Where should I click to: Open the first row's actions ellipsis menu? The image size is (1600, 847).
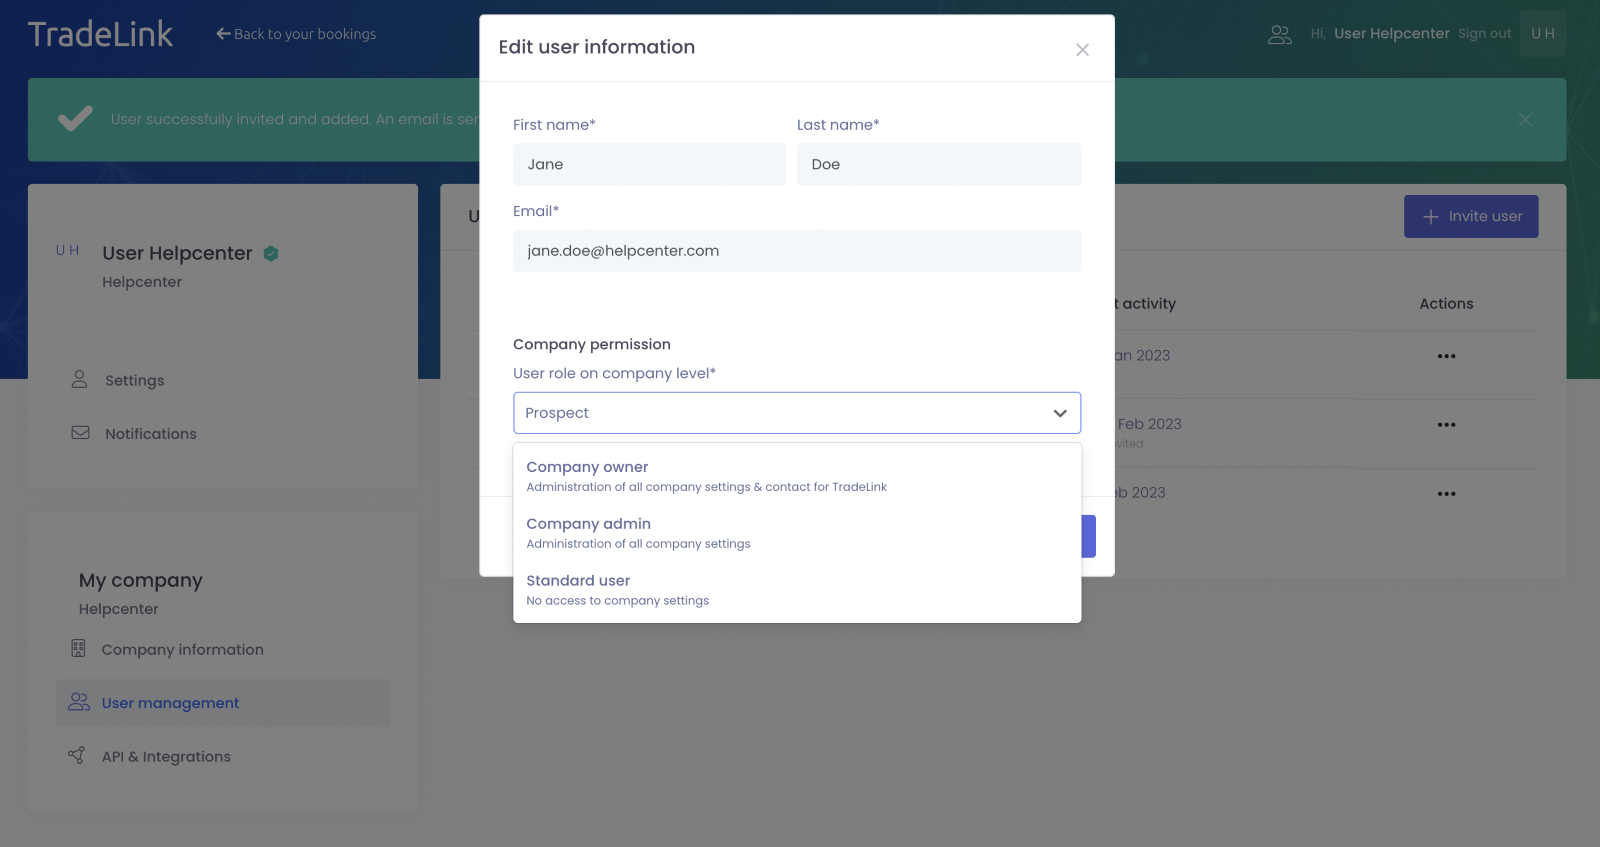(x=1446, y=356)
